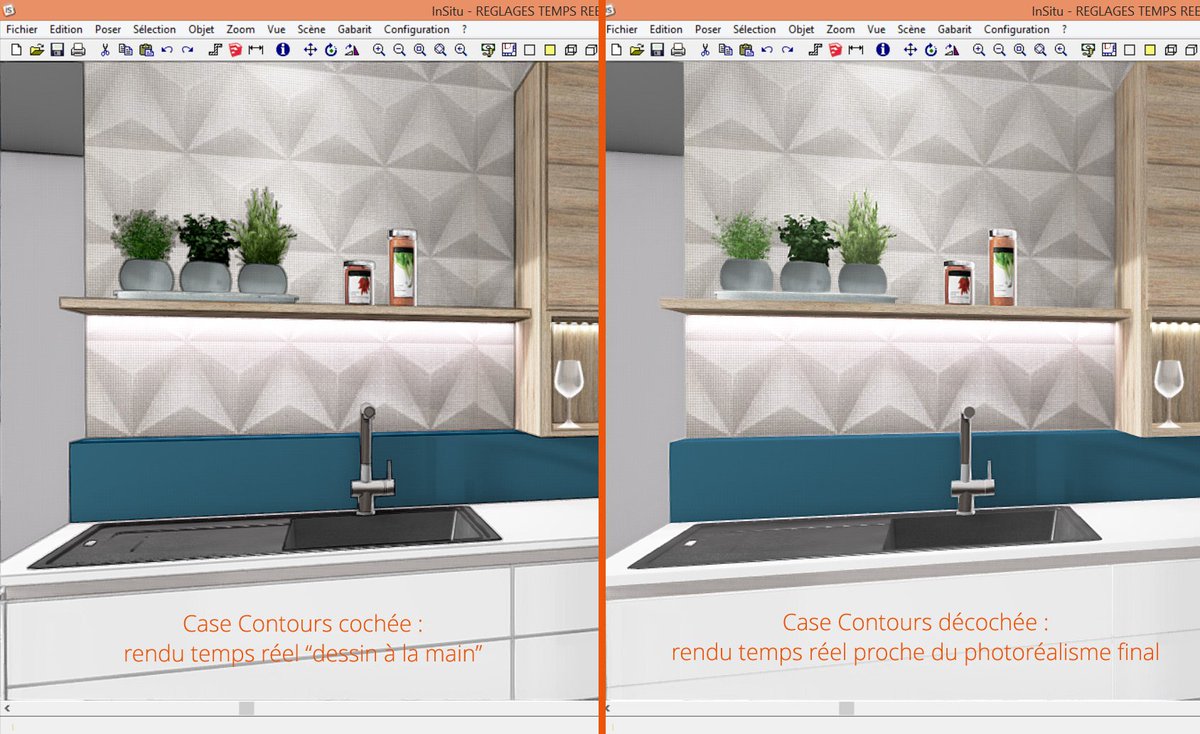Open the Poser menu in left window
The image size is (1200, 734).
point(108,30)
